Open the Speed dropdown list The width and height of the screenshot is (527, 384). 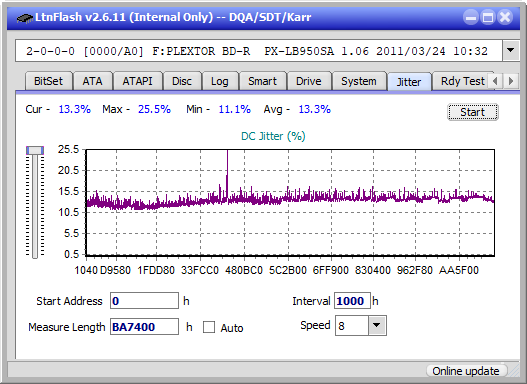pyautogui.click(x=377, y=325)
